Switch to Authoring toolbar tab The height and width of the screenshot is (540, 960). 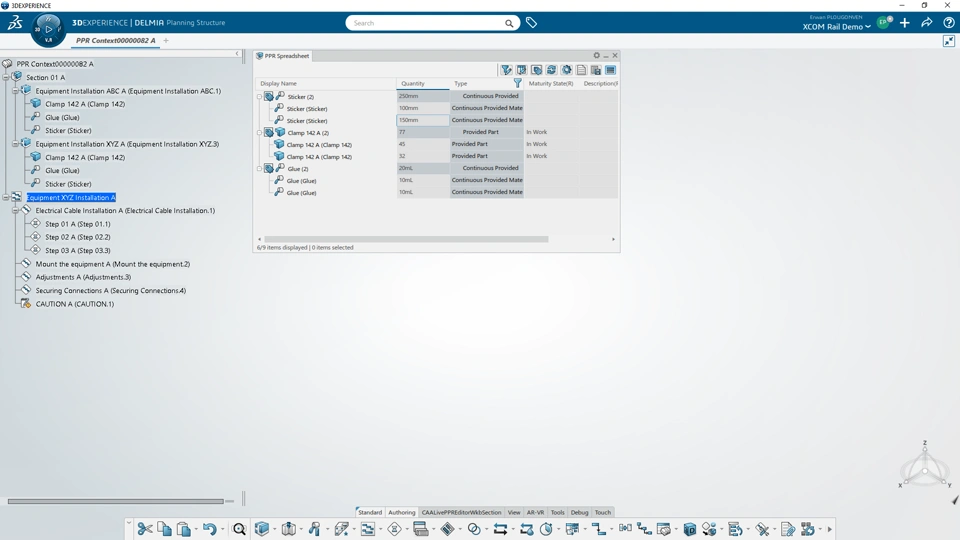click(402, 512)
